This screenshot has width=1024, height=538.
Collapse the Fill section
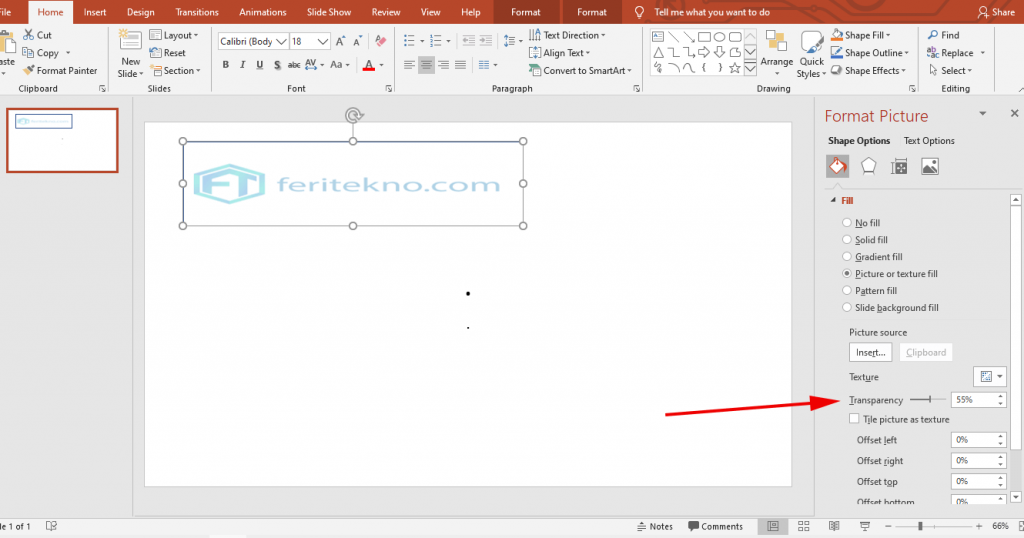833,200
